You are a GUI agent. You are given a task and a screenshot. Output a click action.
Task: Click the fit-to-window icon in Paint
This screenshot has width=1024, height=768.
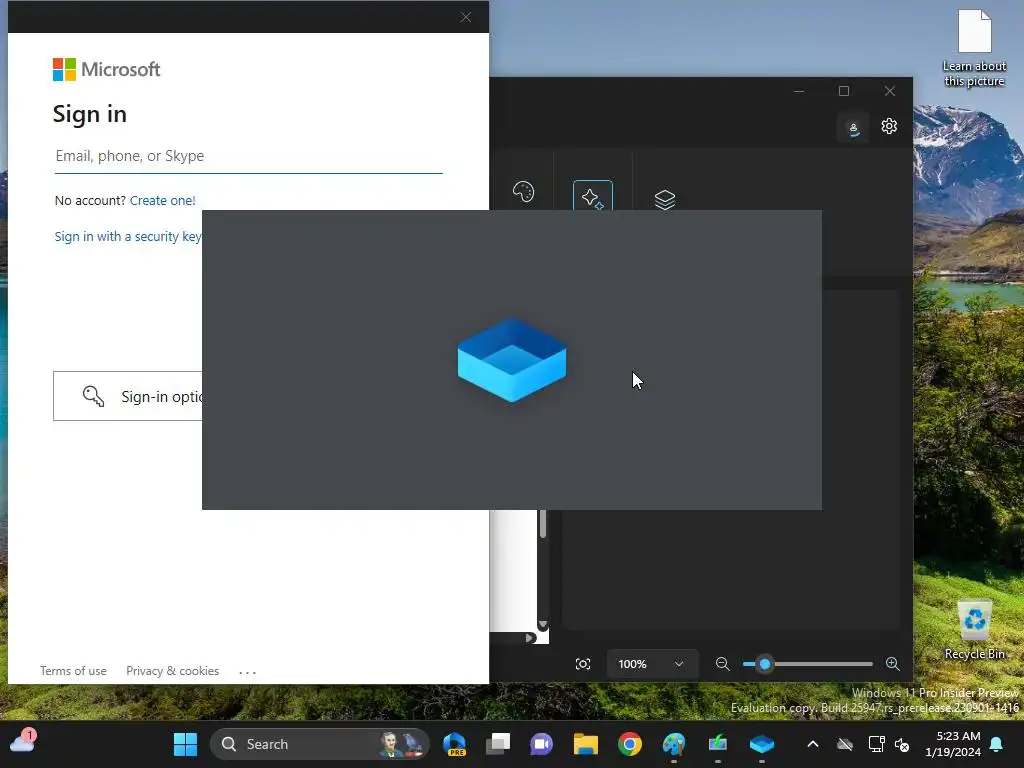[x=583, y=664]
